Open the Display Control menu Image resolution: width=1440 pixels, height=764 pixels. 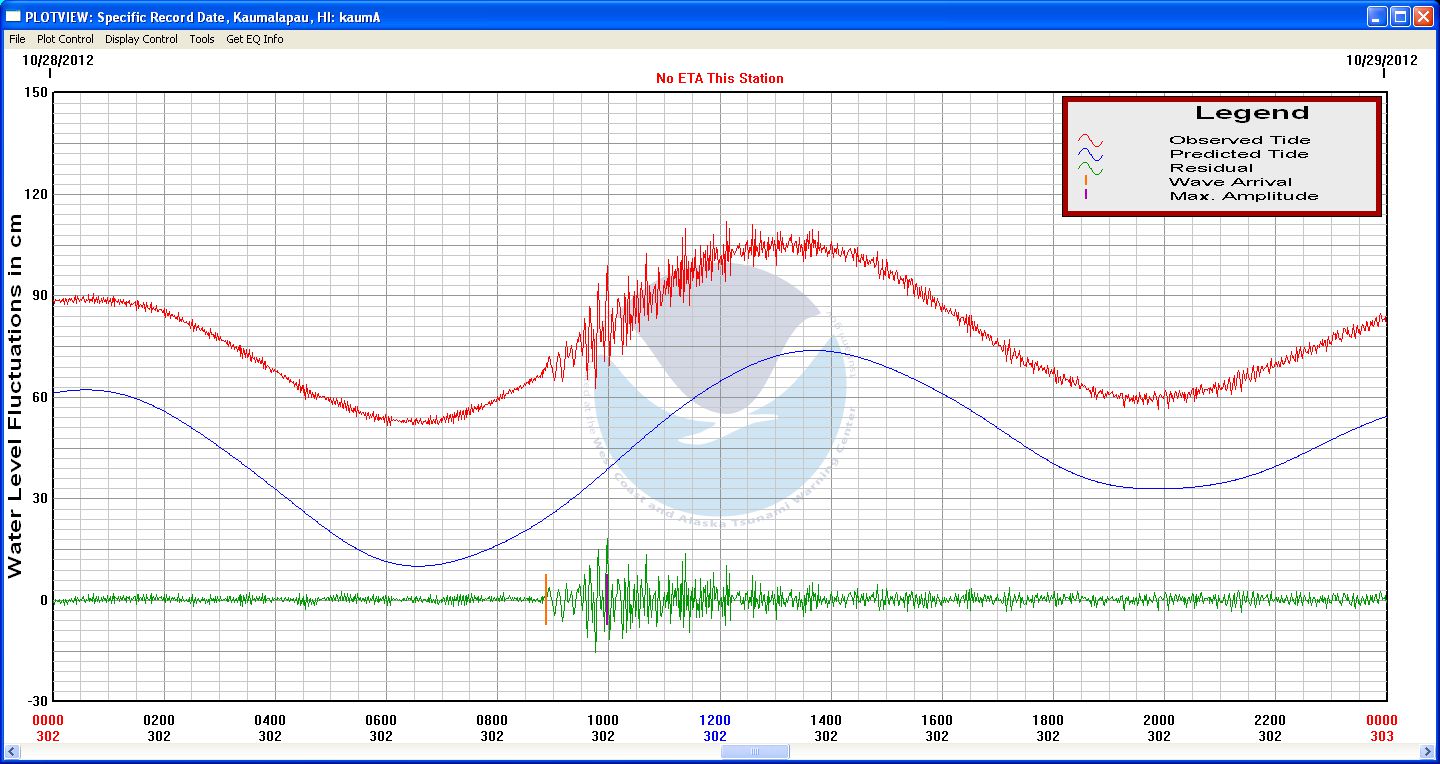[141, 39]
